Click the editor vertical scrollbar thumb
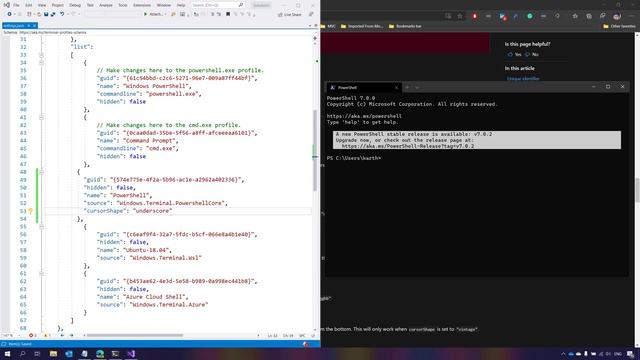The height and width of the screenshot is (360, 640). [x=315, y=150]
